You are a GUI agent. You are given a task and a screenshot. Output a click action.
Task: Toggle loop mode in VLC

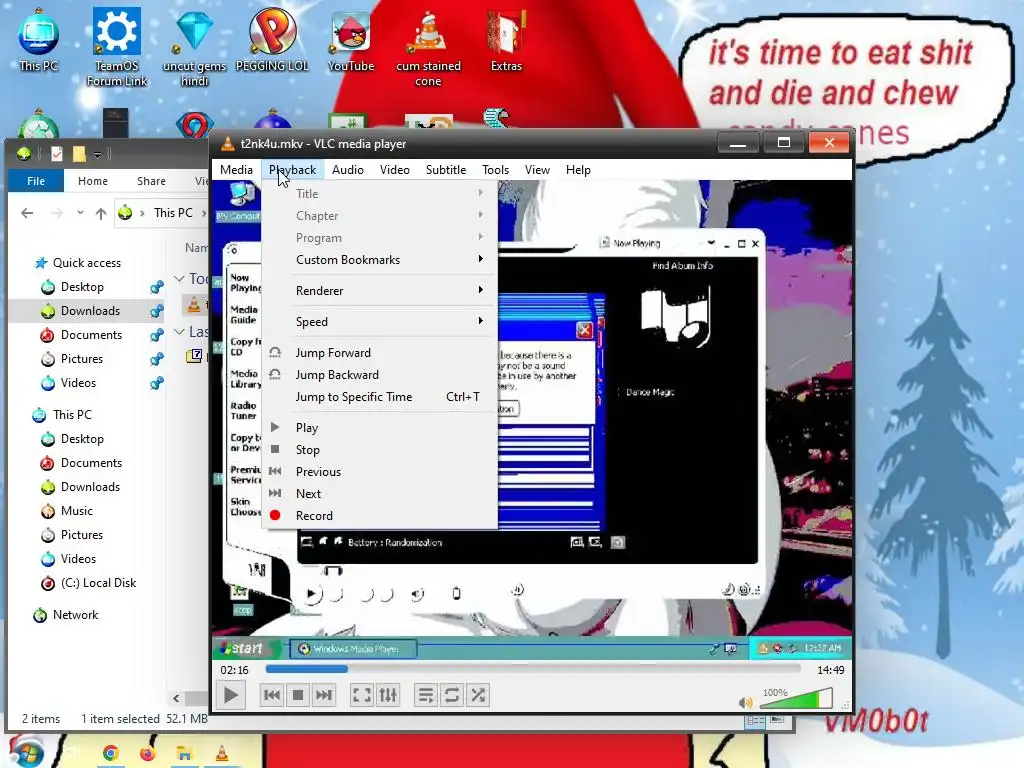452,696
